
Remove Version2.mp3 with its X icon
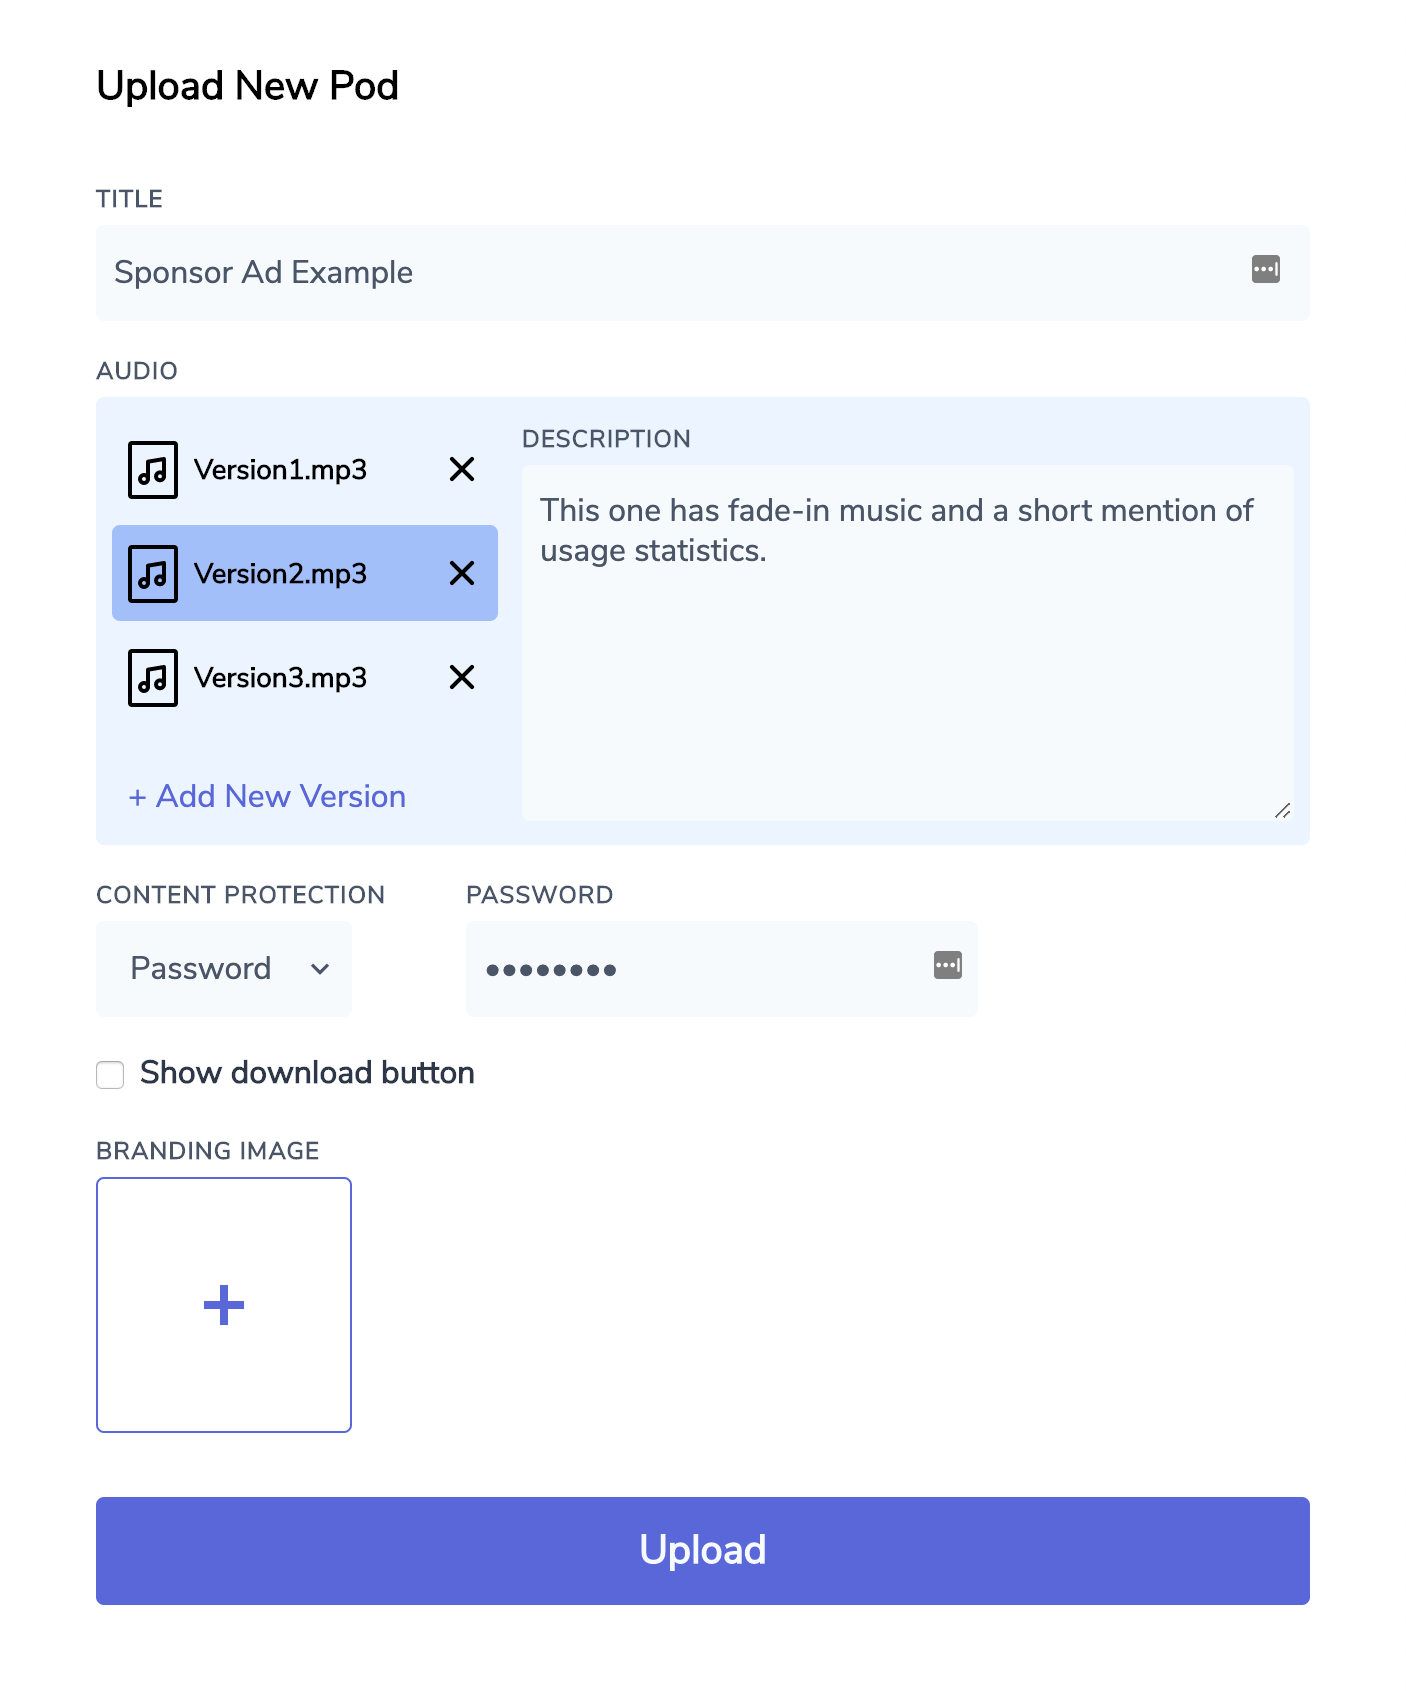[x=462, y=574]
